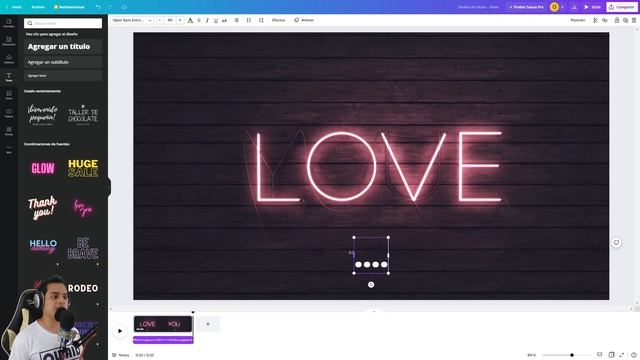Choose the BE BRAVE font combination

[x=83, y=248]
